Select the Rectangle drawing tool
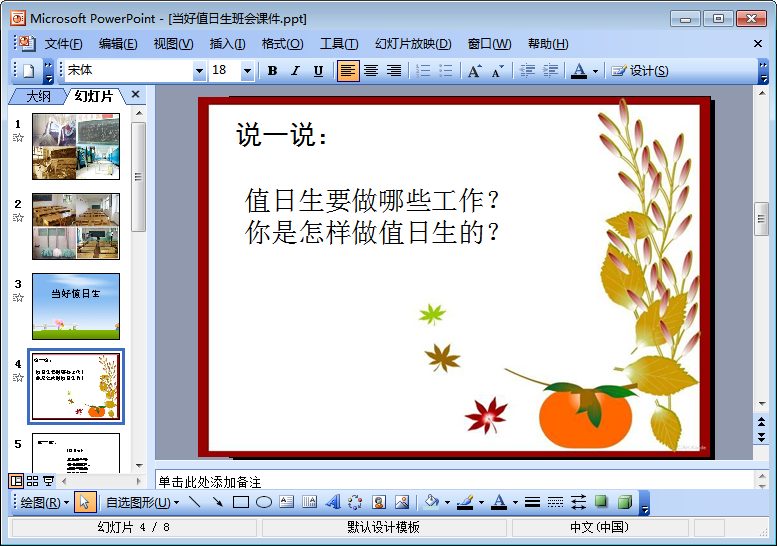 click(241, 502)
